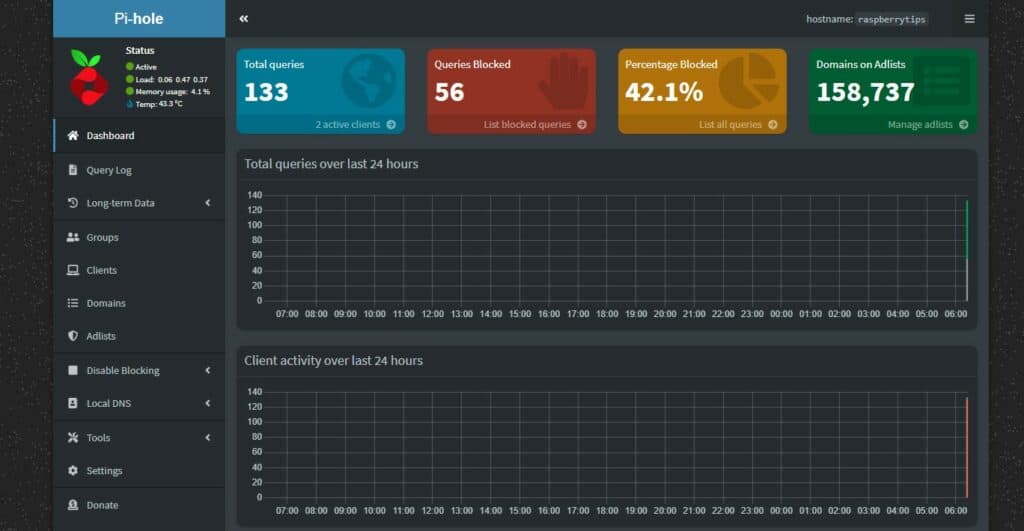Open the Domains menu item

point(139,303)
